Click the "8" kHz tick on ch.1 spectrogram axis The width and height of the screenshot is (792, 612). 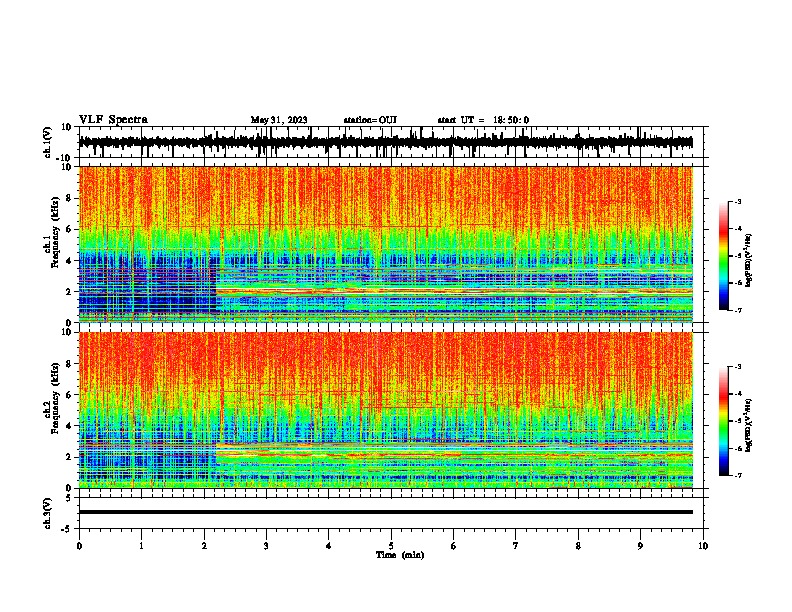click(69, 198)
